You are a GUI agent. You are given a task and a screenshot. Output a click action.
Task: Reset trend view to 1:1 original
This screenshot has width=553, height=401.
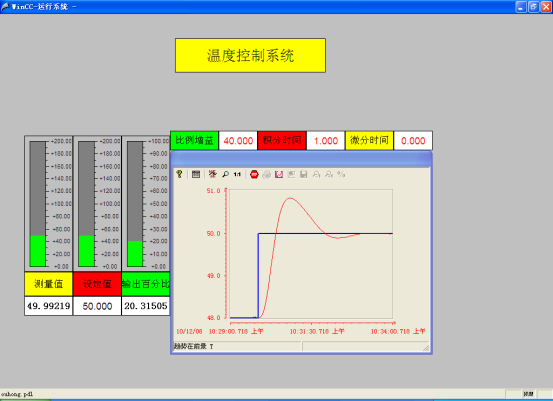(237, 174)
